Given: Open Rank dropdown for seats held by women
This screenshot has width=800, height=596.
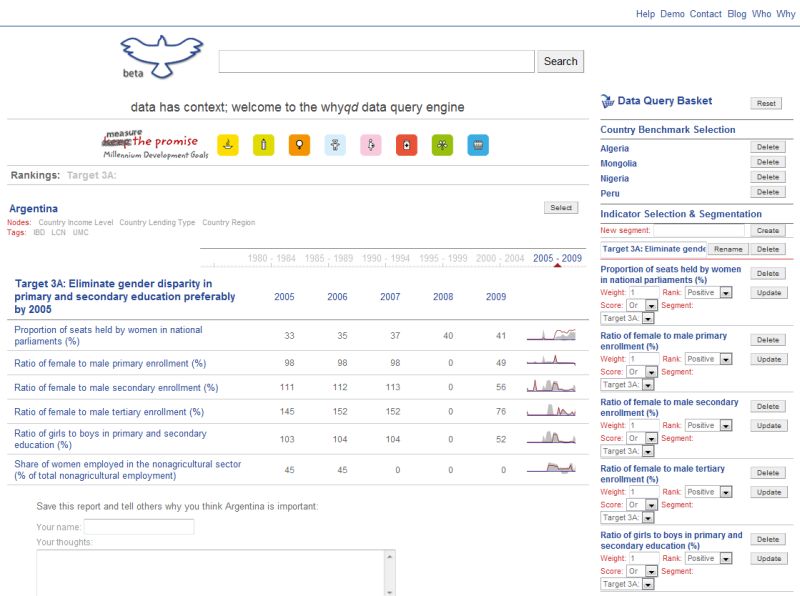Looking at the screenshot, I should click(x=709, y=292).
